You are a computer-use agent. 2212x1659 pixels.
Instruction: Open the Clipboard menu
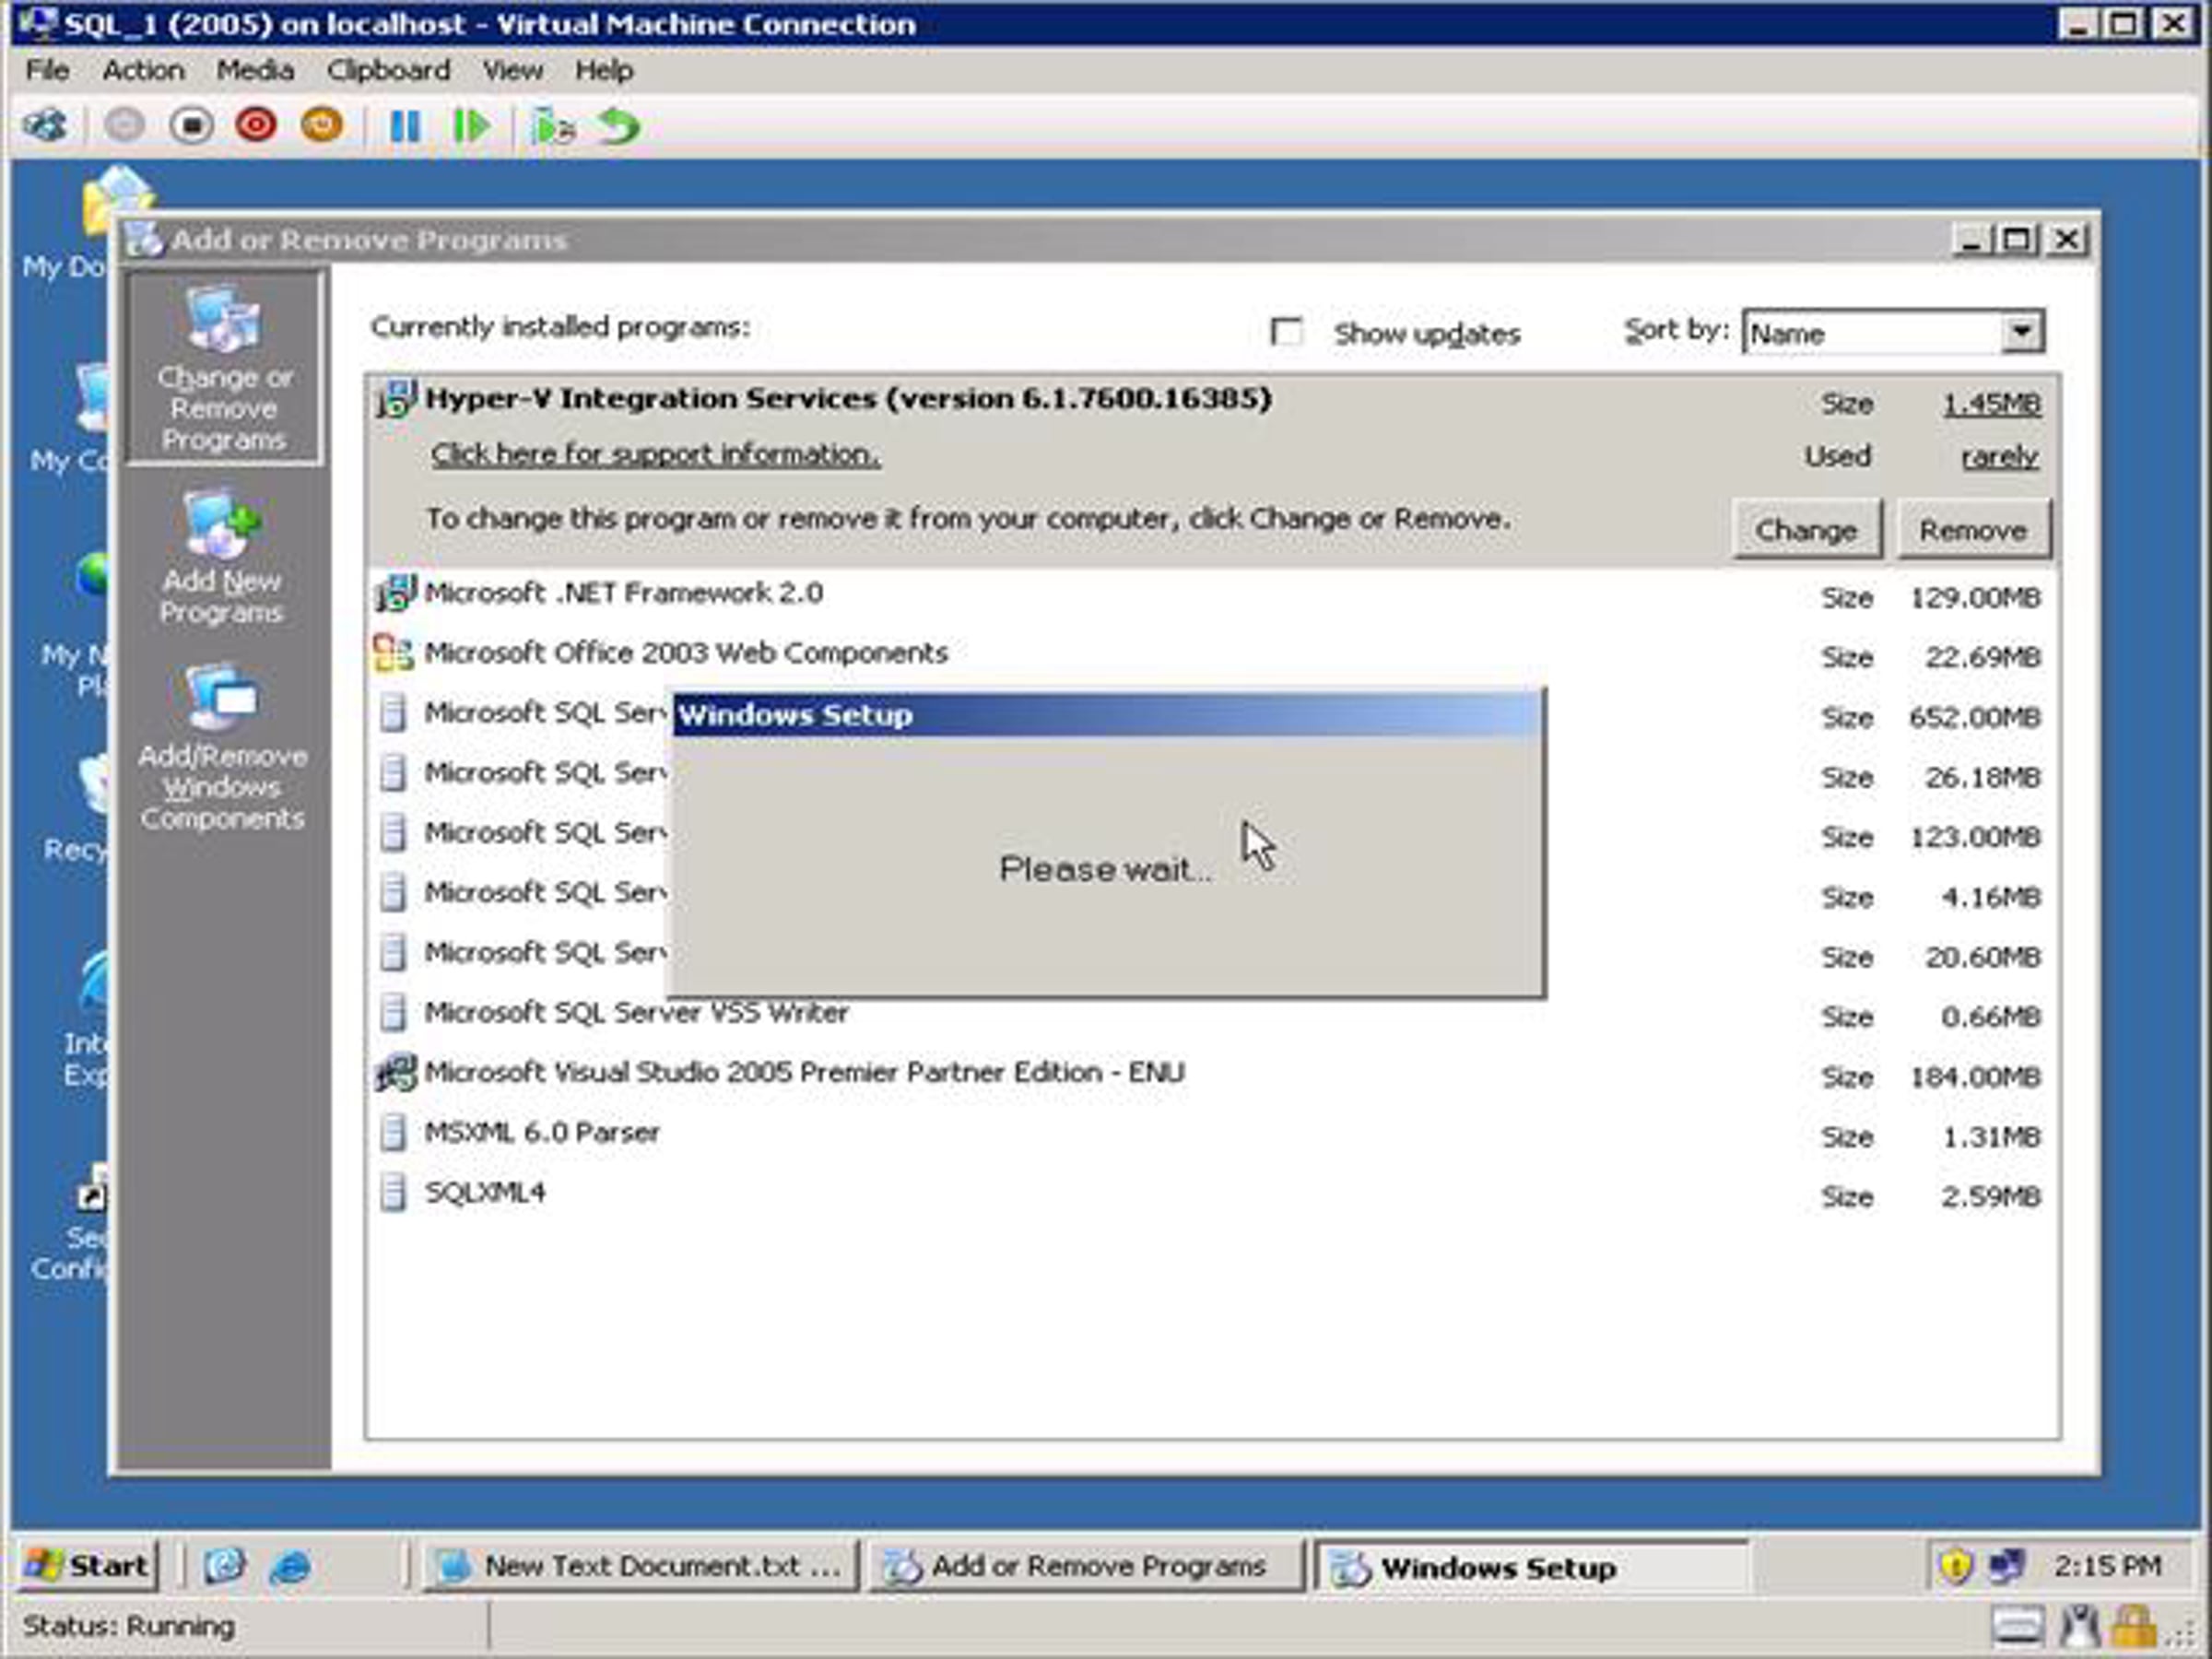coord(388,70)
